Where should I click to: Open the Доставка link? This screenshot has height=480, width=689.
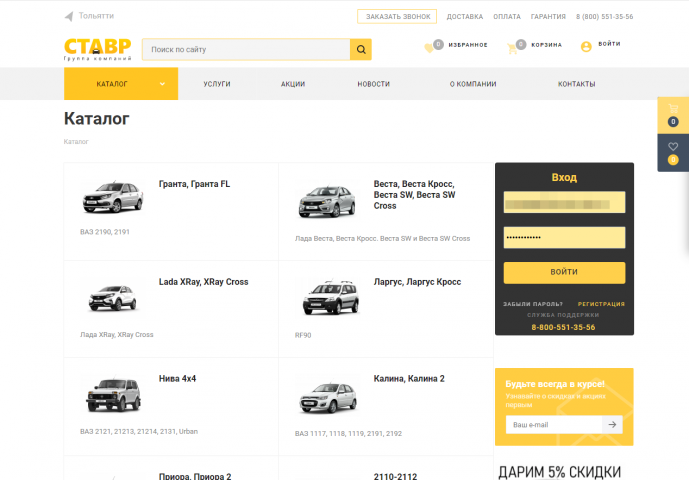point(464,17)
